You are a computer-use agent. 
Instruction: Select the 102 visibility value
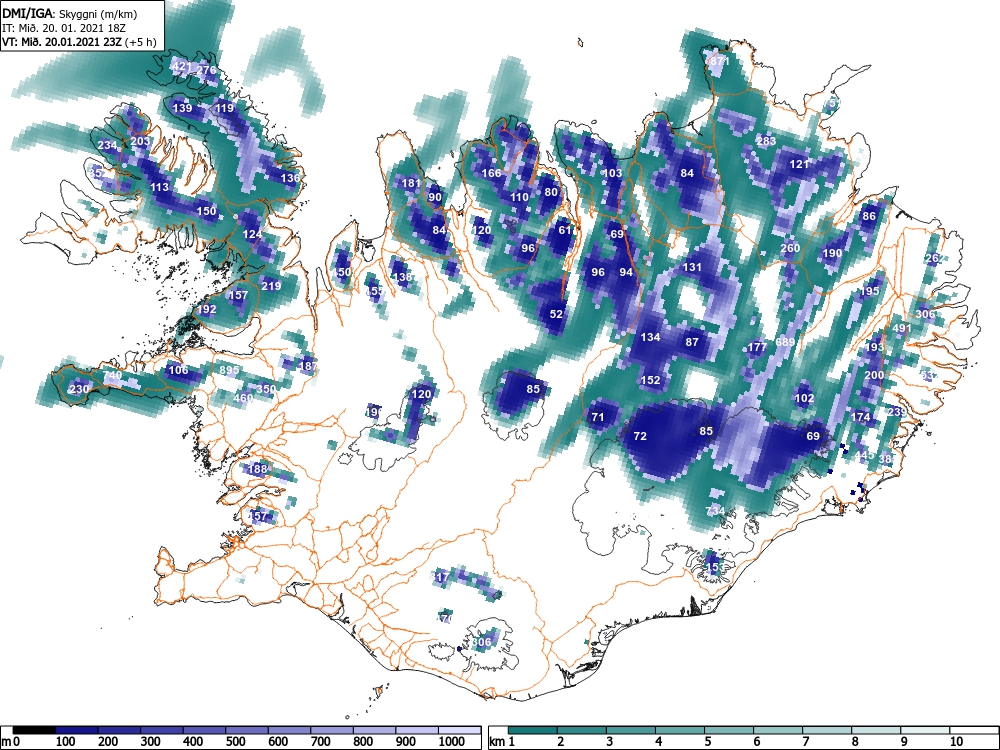point(804,398)
